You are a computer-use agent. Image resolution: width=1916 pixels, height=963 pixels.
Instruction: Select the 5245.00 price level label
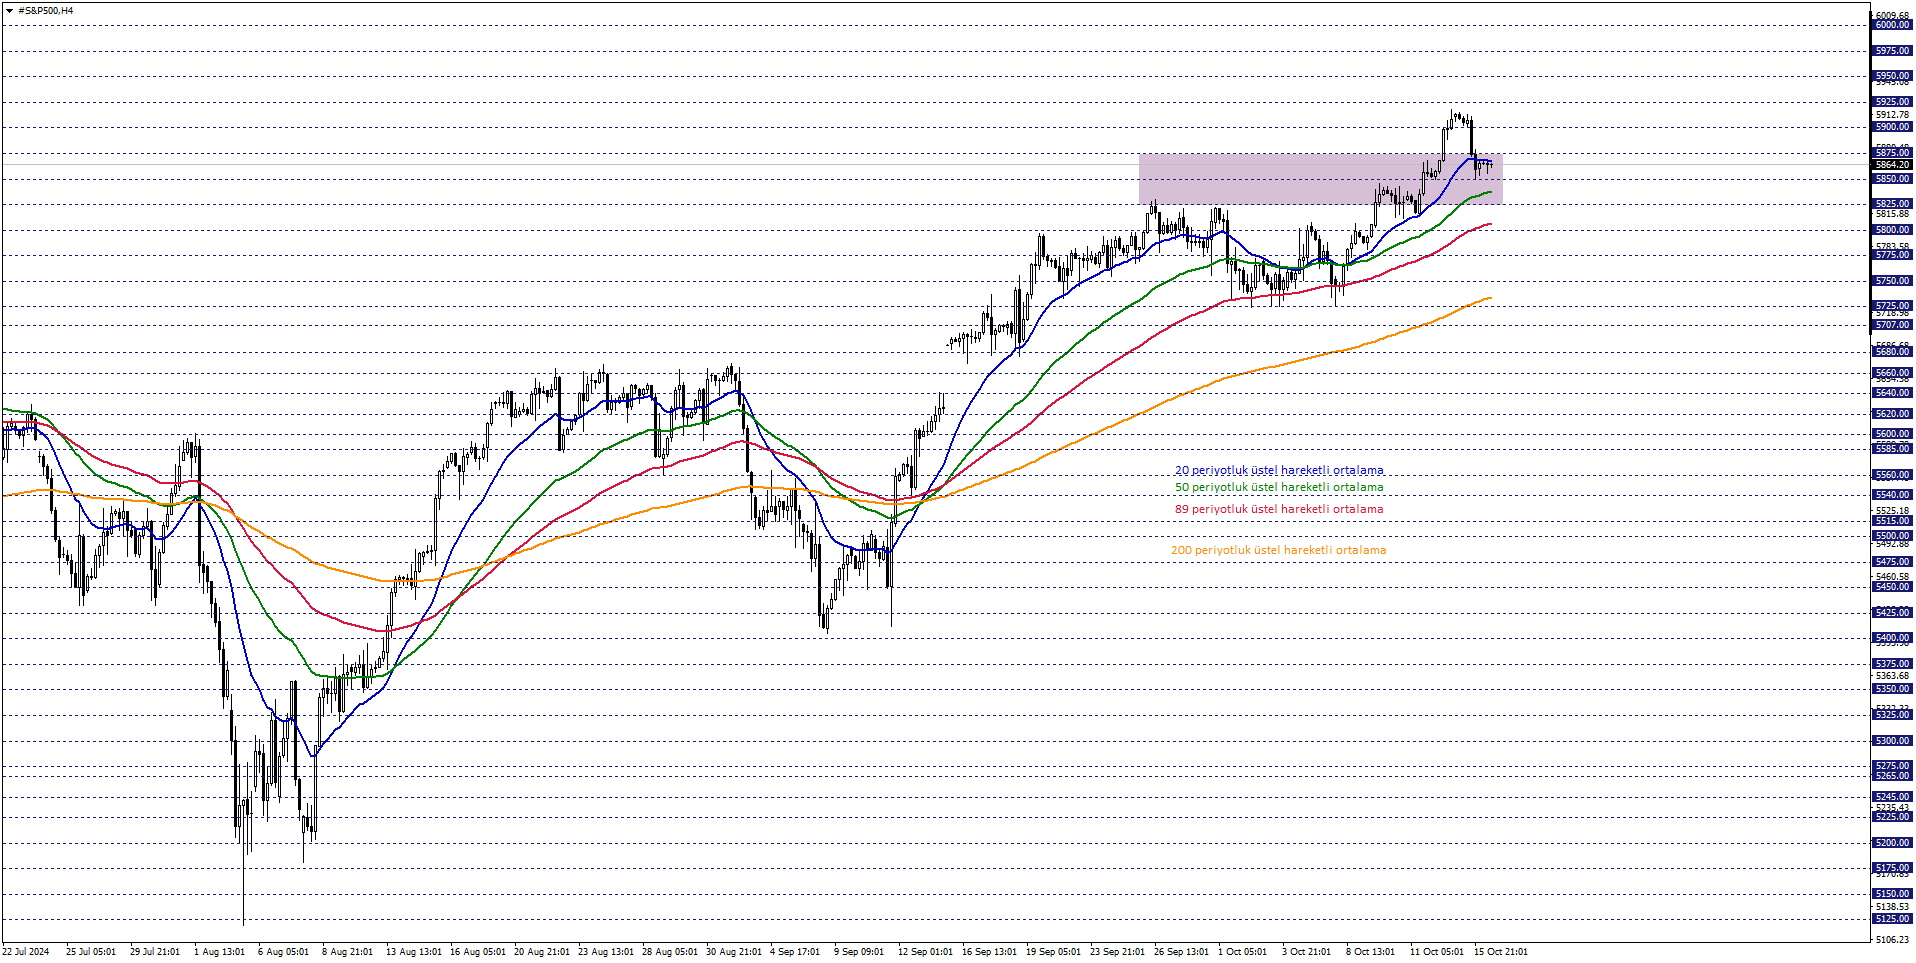tap(1892, 797)
